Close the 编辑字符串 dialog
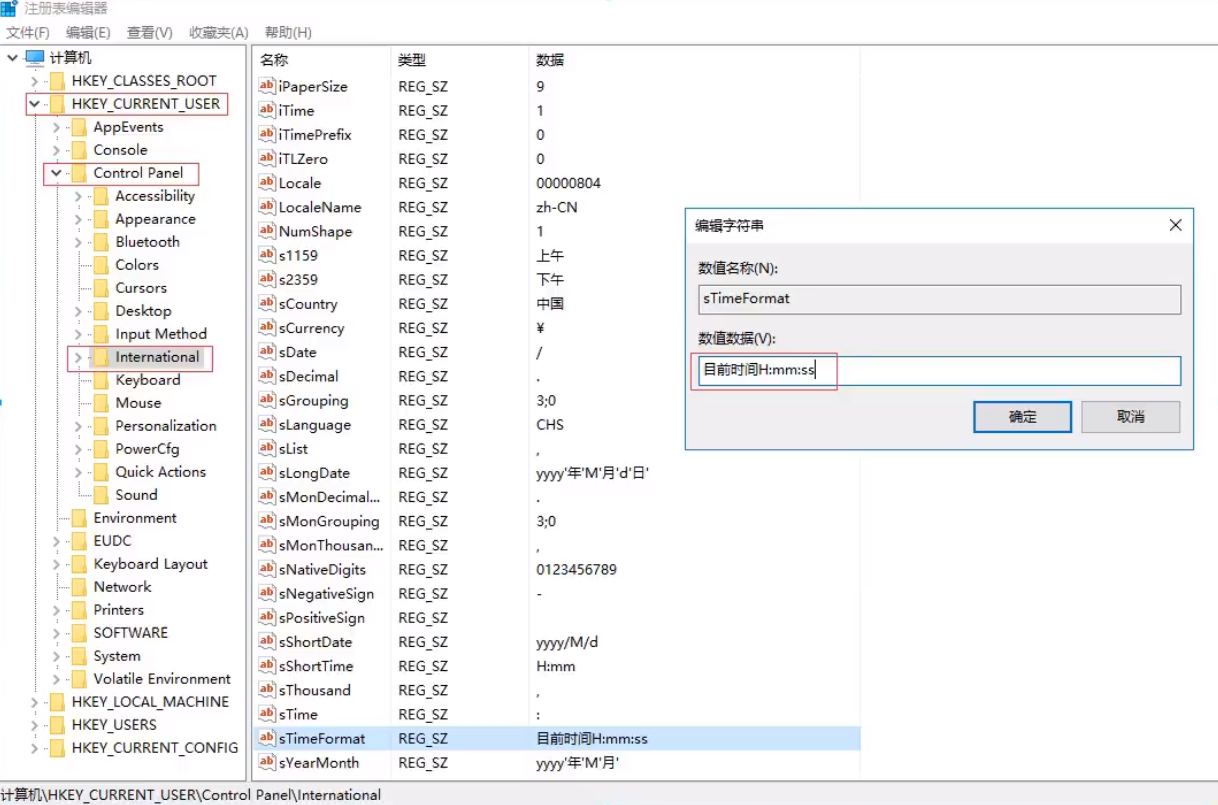Viewport: 1218px width, 805px height. [x=1175, y=226]
